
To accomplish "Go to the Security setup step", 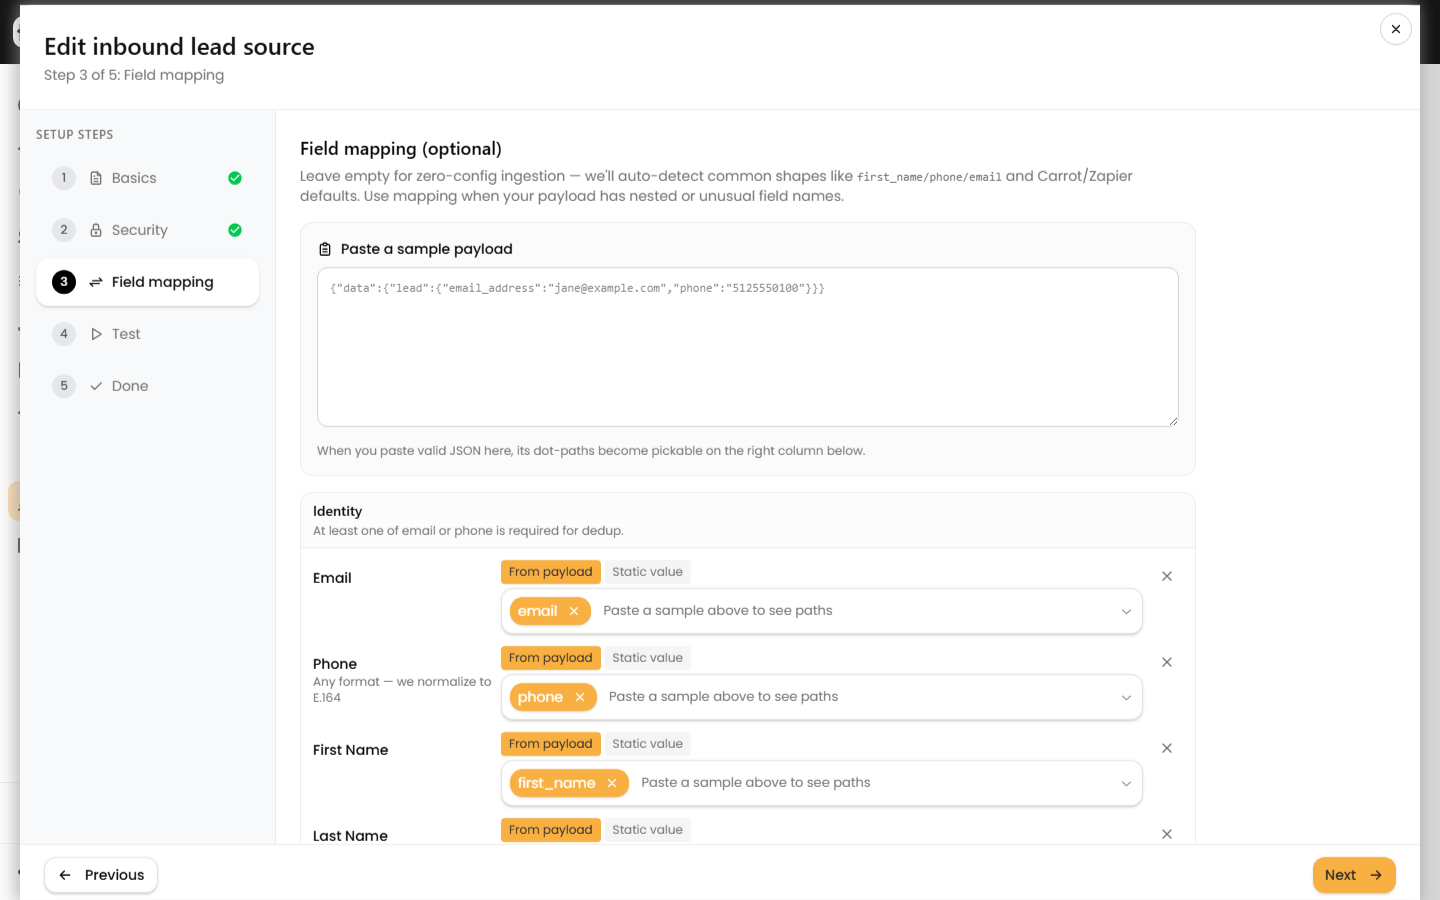I will tap(147, 230).
